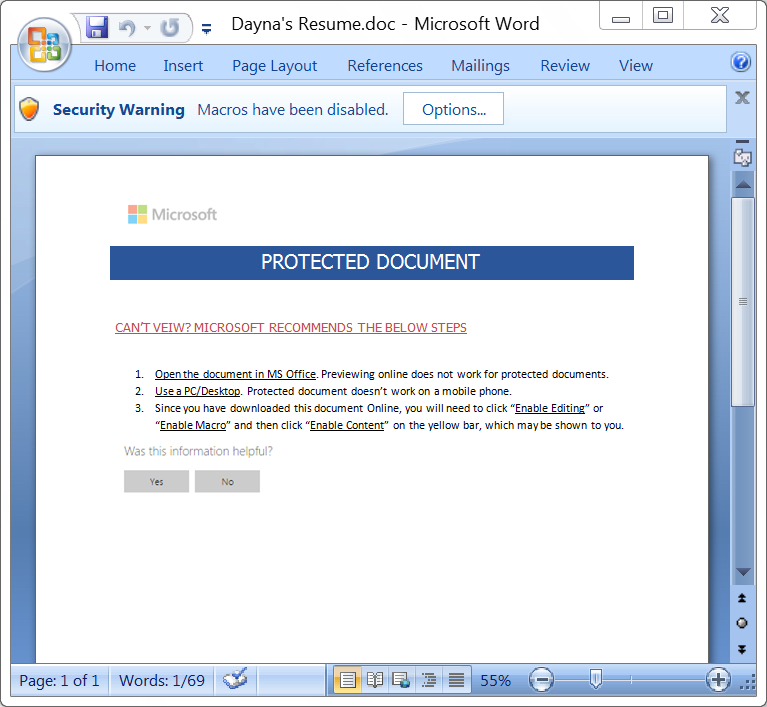Click the Zoom Out minus button
The image size is (767, 707).
tap(541, 680)
